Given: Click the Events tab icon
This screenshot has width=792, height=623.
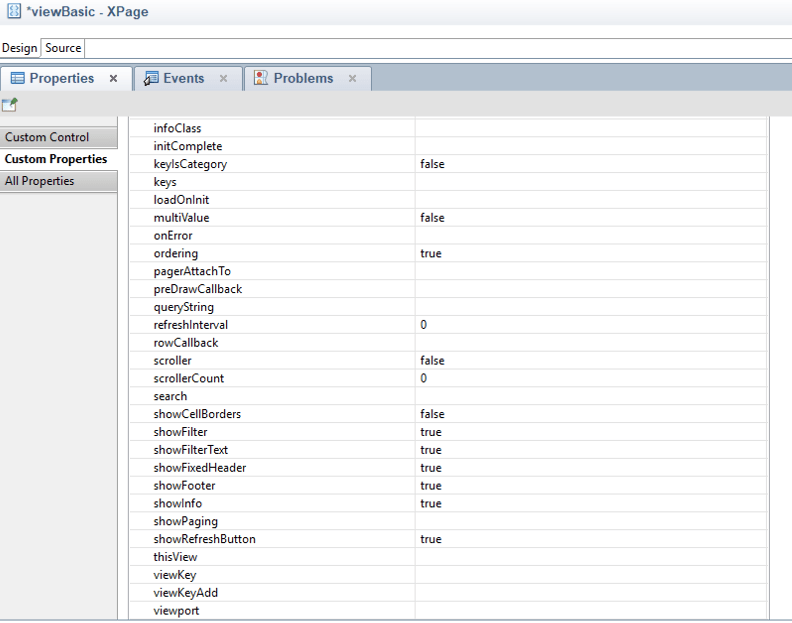Looking at the screenshot, I should (x=151, y=79).
